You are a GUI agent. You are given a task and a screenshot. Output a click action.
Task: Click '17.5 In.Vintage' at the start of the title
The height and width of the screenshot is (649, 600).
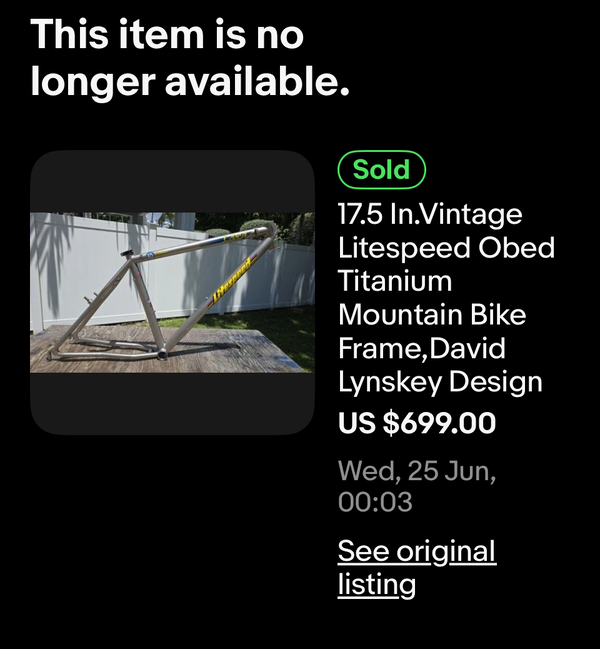430,214
